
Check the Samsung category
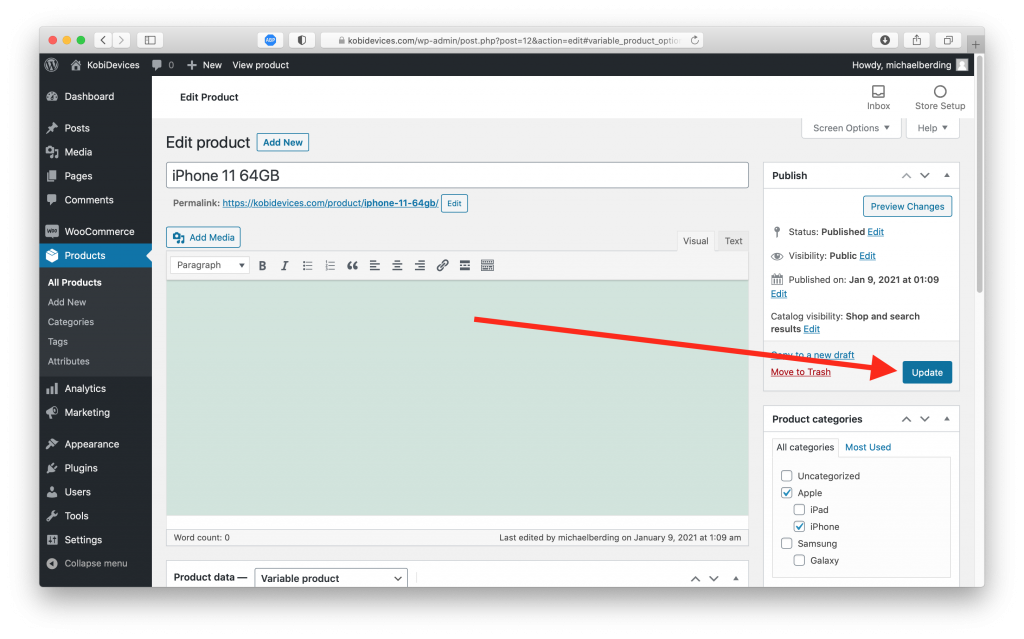click(787, 544)
